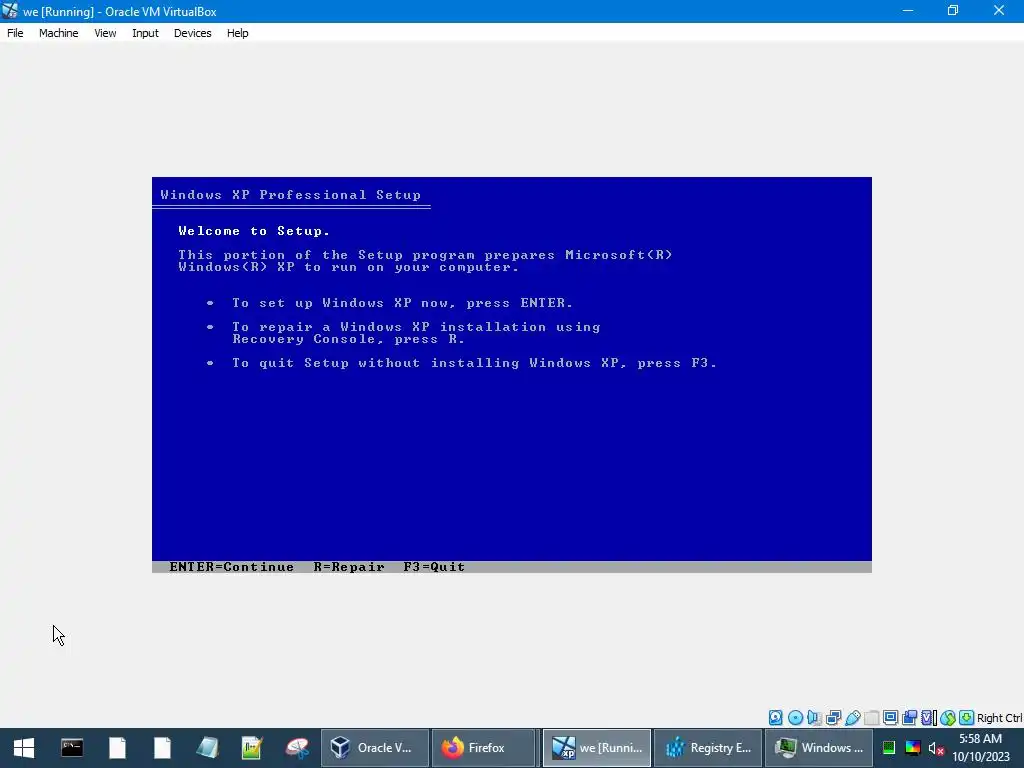Click the keyboard capture green arrow icon

(x=967, y=718)
